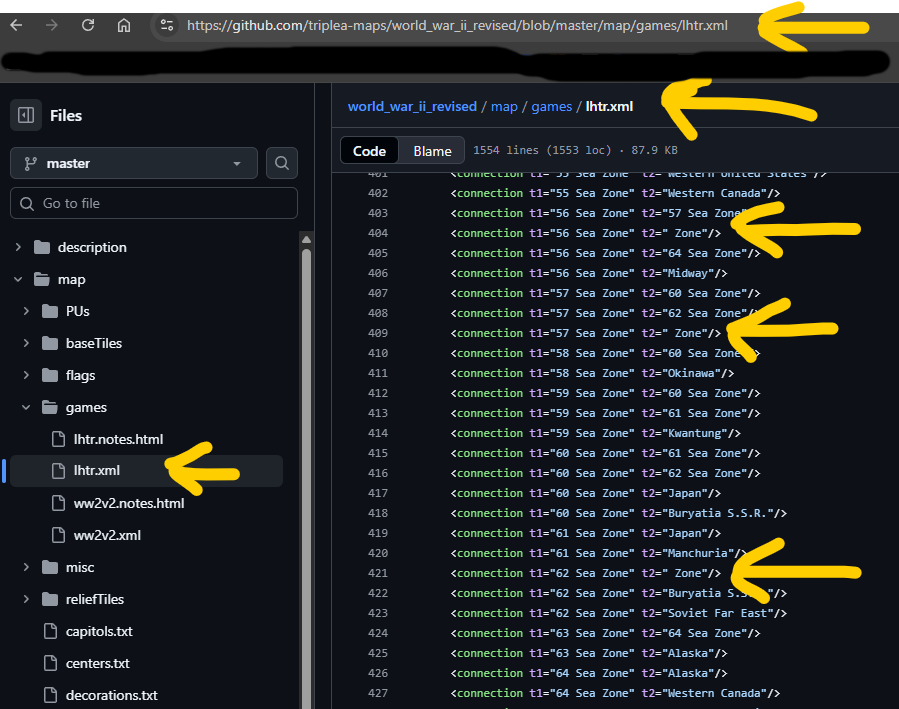
Task: Select the flags folder icon
Action: click(50, 375)
